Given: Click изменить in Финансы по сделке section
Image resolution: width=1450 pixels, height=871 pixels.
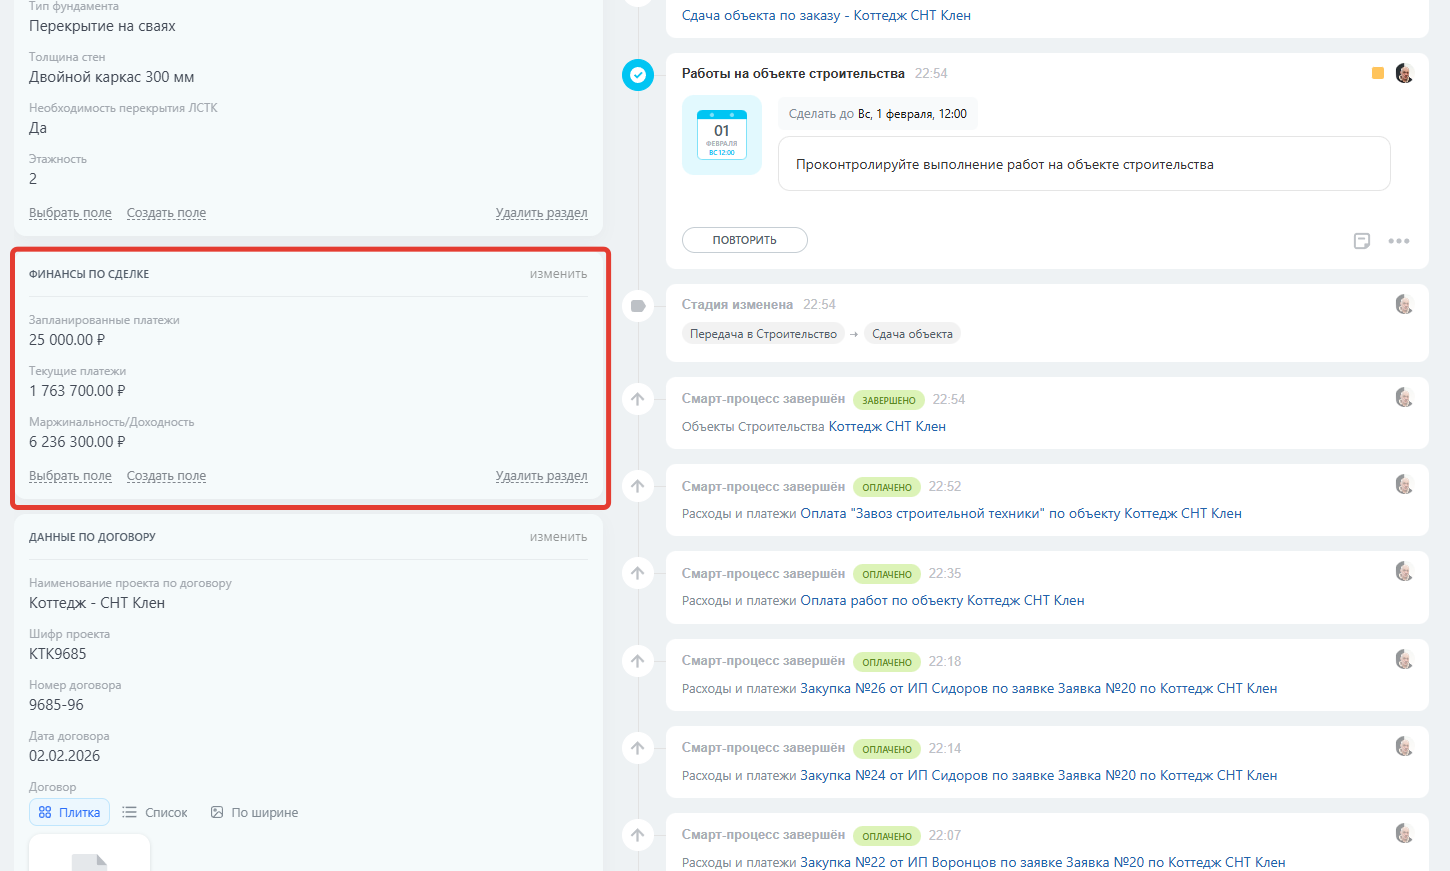Looking at the screenshot, I should pos(558,274).
